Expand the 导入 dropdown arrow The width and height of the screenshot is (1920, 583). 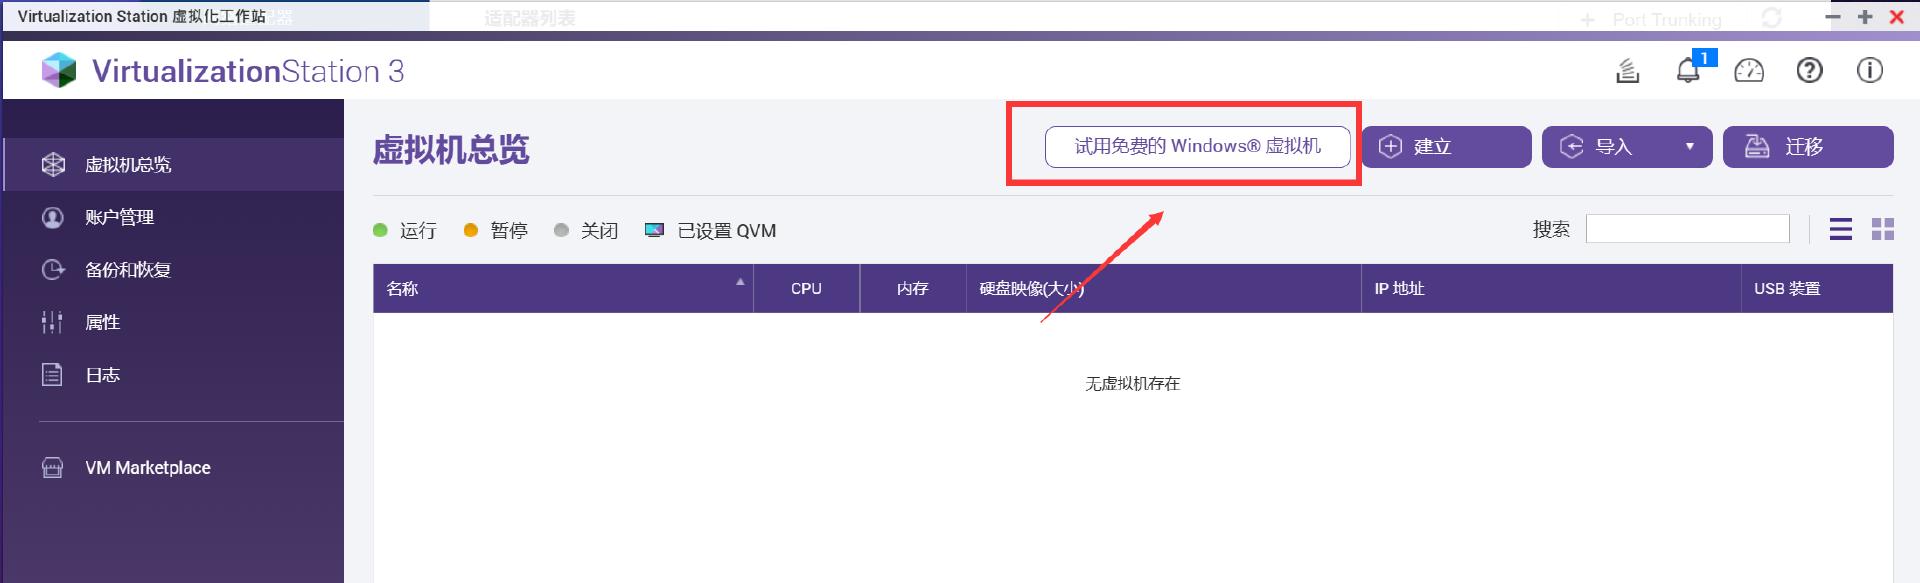click(x=1689, y=147)
